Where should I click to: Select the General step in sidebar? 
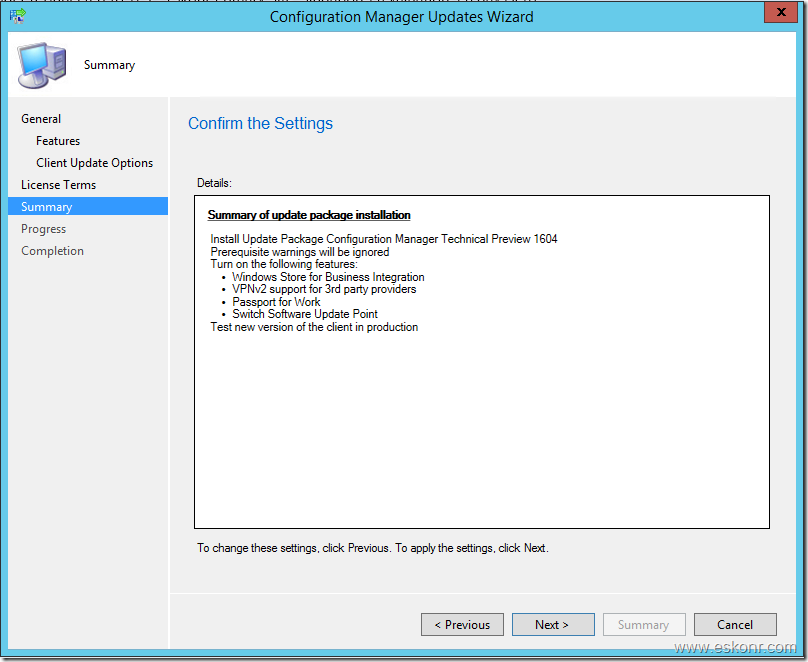tap(41, 119)
